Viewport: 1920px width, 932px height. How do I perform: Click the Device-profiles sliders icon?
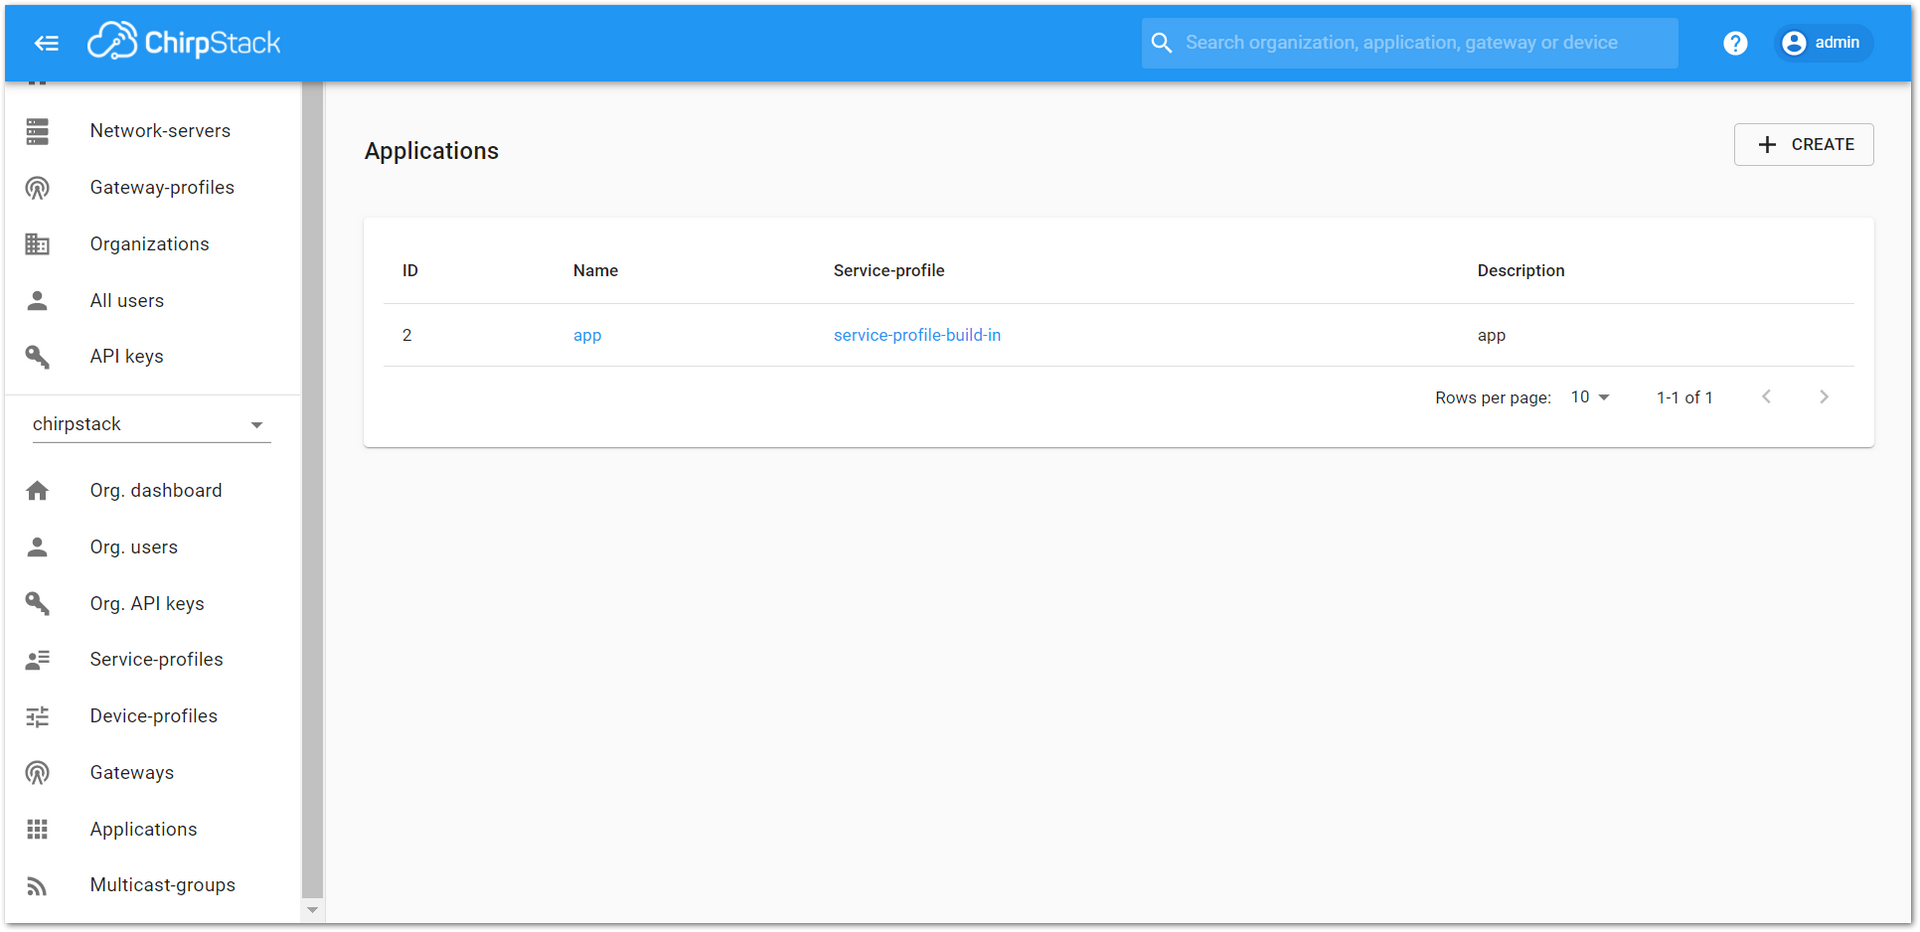point(38,716)
